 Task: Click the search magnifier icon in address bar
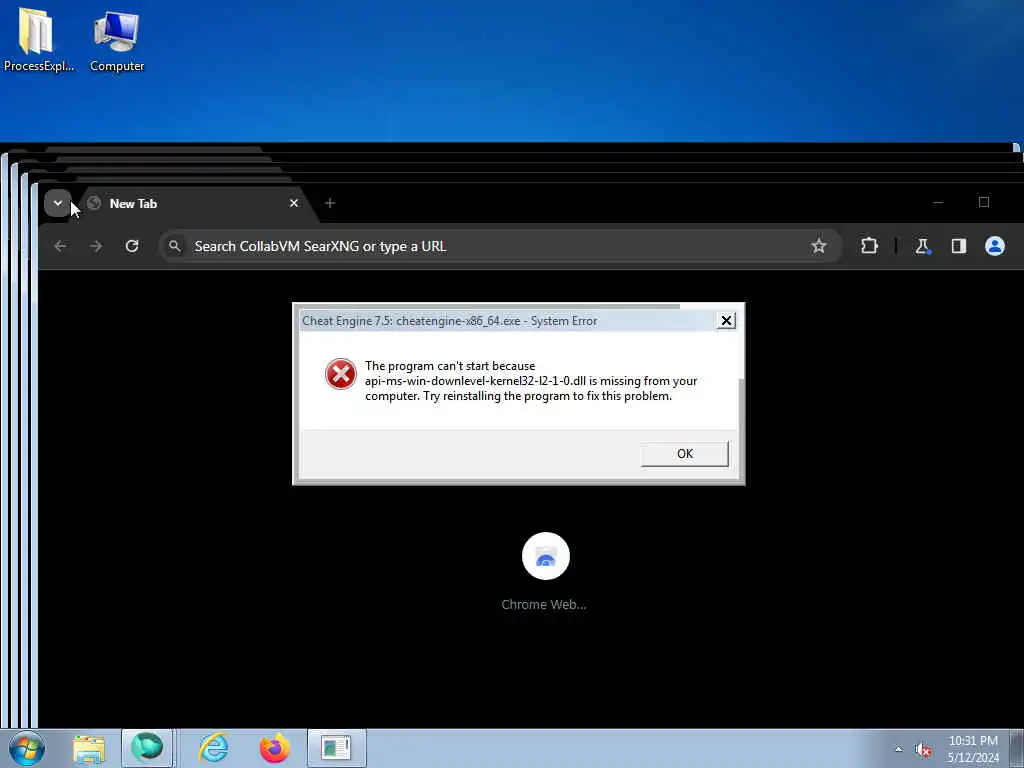174,246
